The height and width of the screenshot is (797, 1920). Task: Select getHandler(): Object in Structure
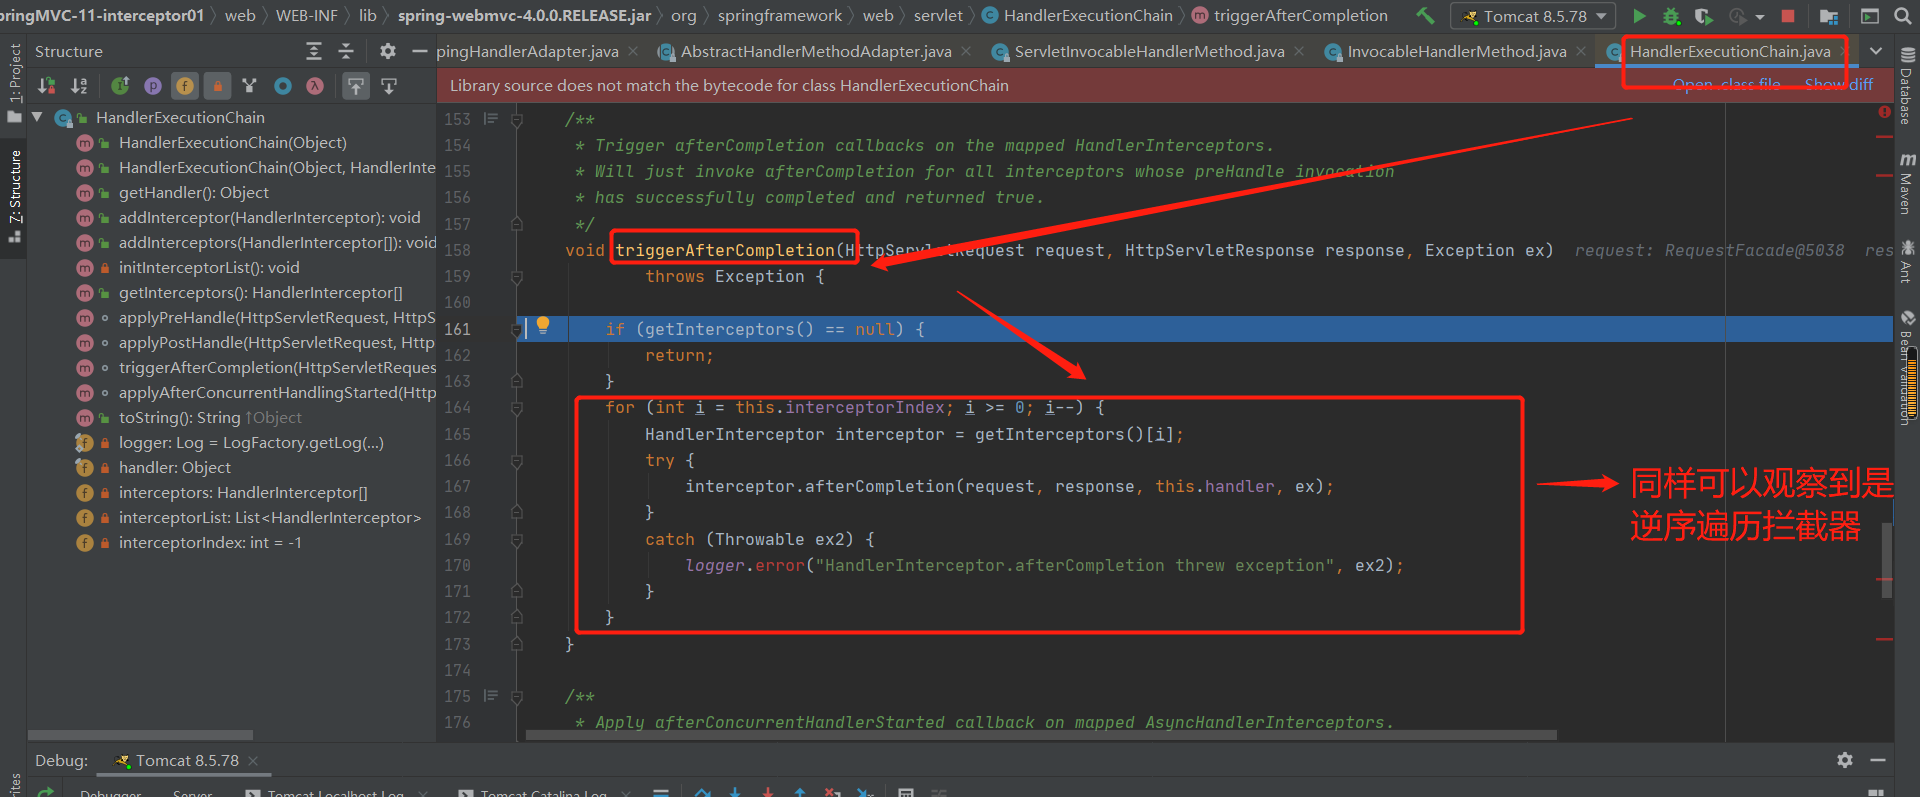pos(193,192)
